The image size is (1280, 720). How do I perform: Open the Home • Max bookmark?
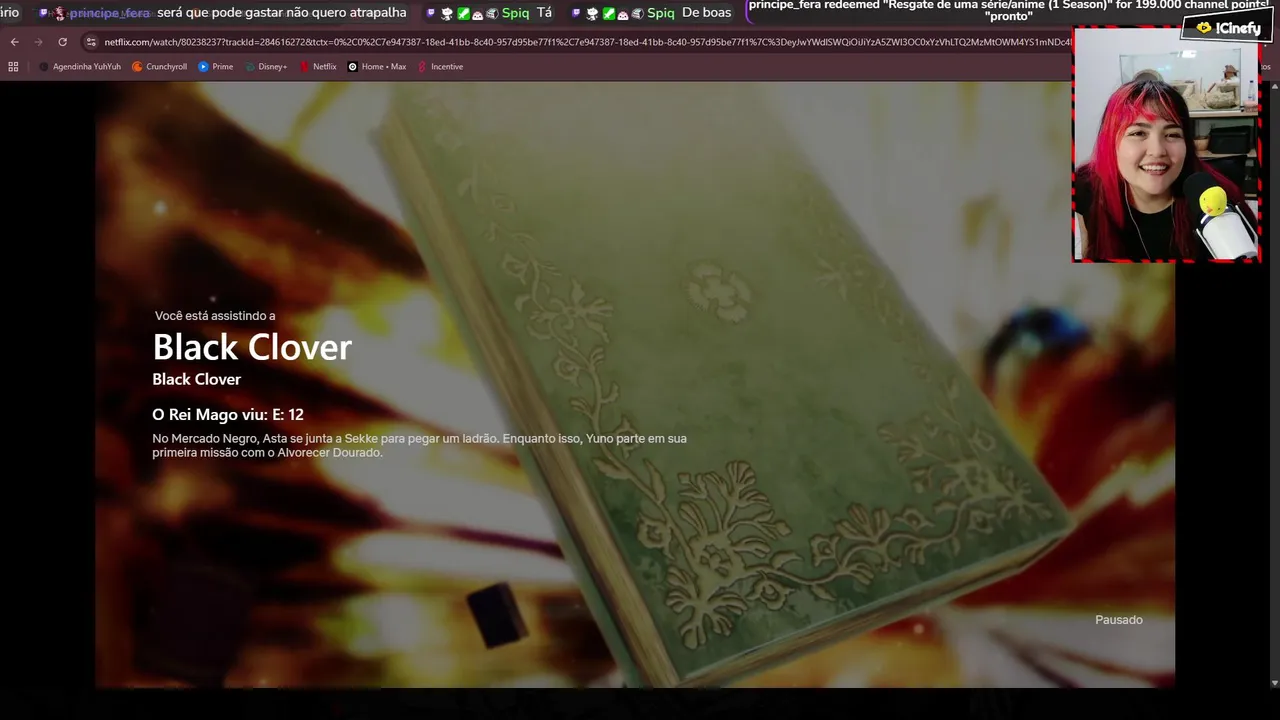376,67
